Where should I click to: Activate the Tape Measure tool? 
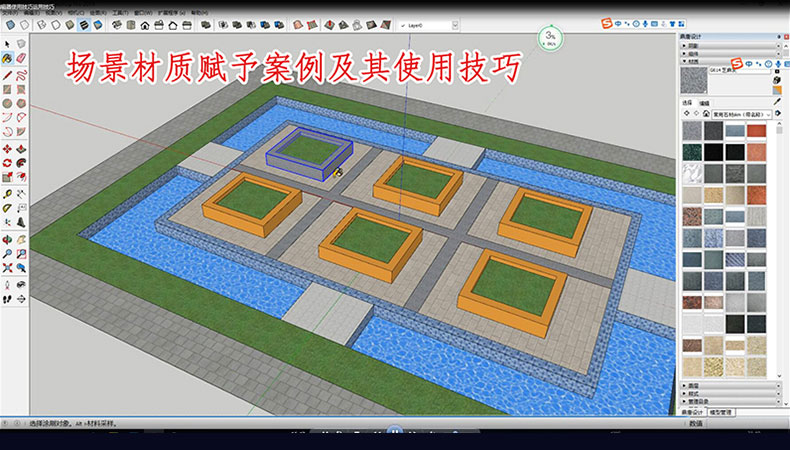pyautogui.click(x=7, y=193)
